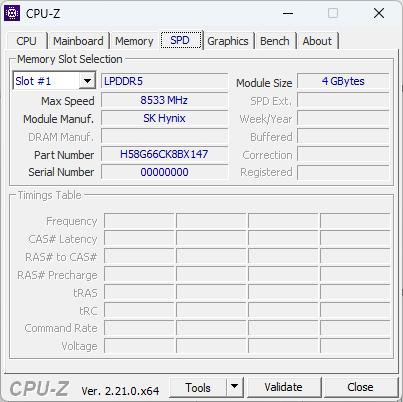Open the Slot #1 dropdown arrow
Viewport: 403px width, 402px height.
[87, 81]
